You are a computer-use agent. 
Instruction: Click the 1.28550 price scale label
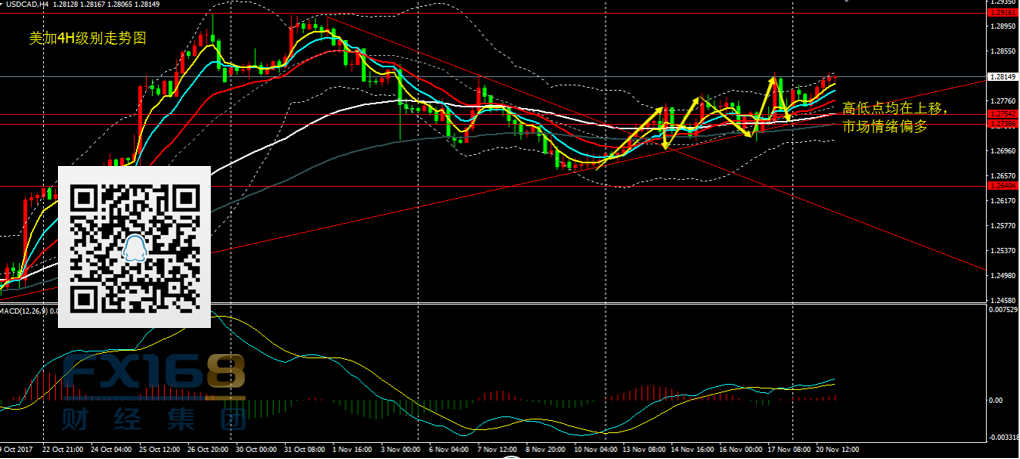pyautogui.click(x=1002, y=51)
